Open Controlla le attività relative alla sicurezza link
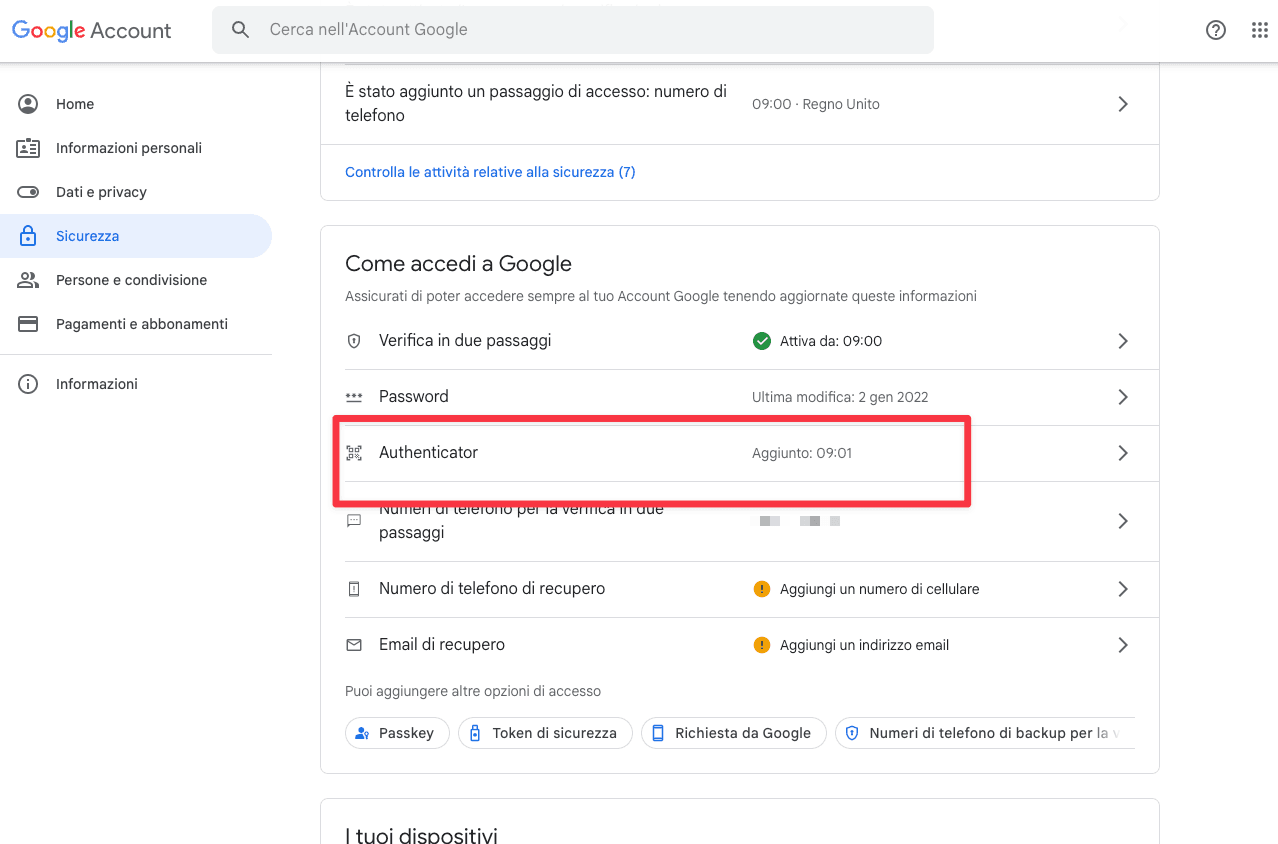The width and height of the screenshot is (1278, 844). [x=490, y=172]
